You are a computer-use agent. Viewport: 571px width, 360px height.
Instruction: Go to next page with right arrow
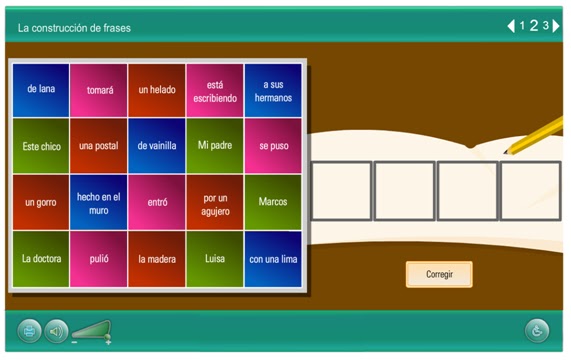(x=556, y=26)
